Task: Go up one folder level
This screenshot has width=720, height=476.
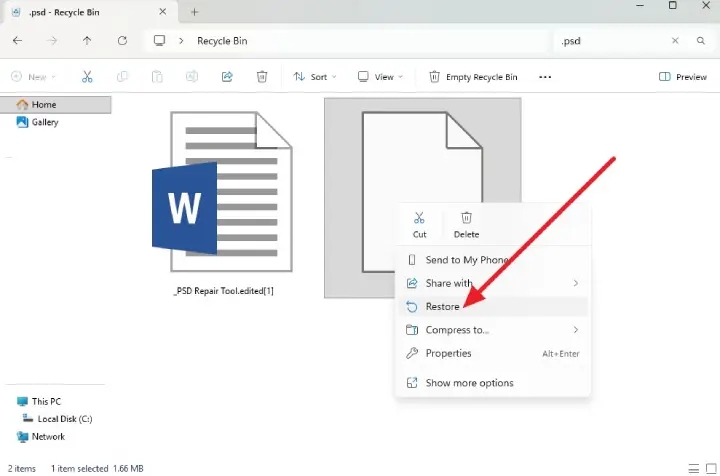Action: 87,41
